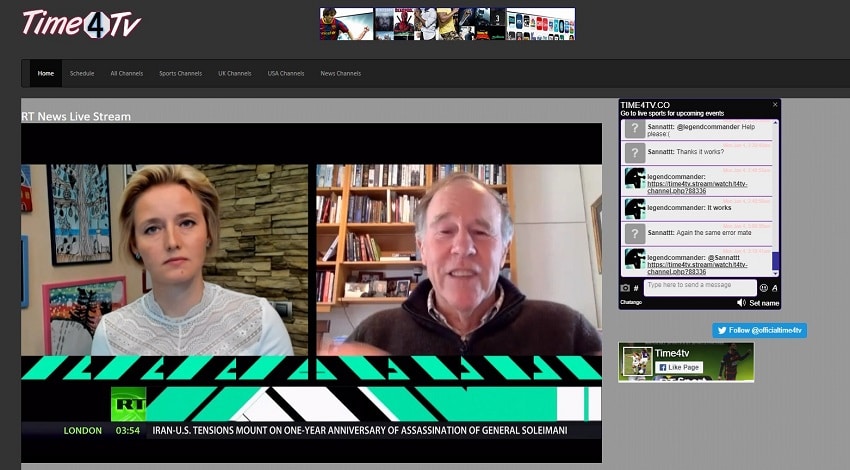Click the football player banner thumbnail
The width and height of the screenshot is (850, 470).
pos(347,24)
